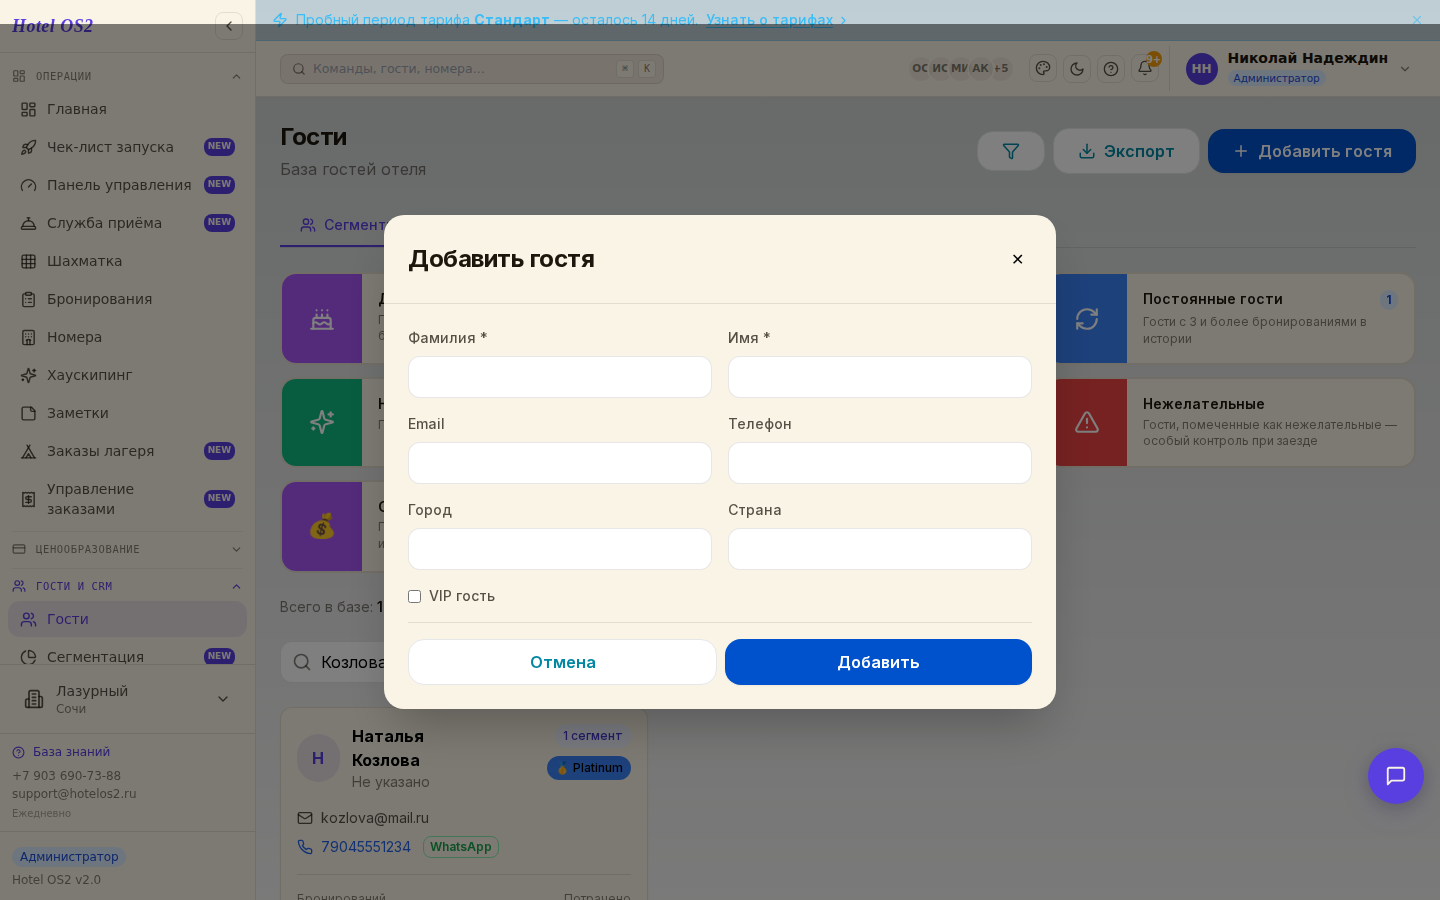Dismiss the trial period banner
This screenshot has width=1440, height=900.
coord(1416,20)
